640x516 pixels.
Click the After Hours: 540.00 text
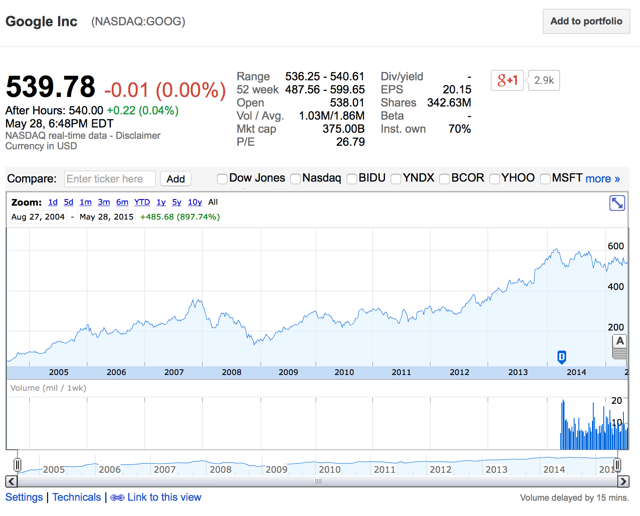[x=54, y=110]
